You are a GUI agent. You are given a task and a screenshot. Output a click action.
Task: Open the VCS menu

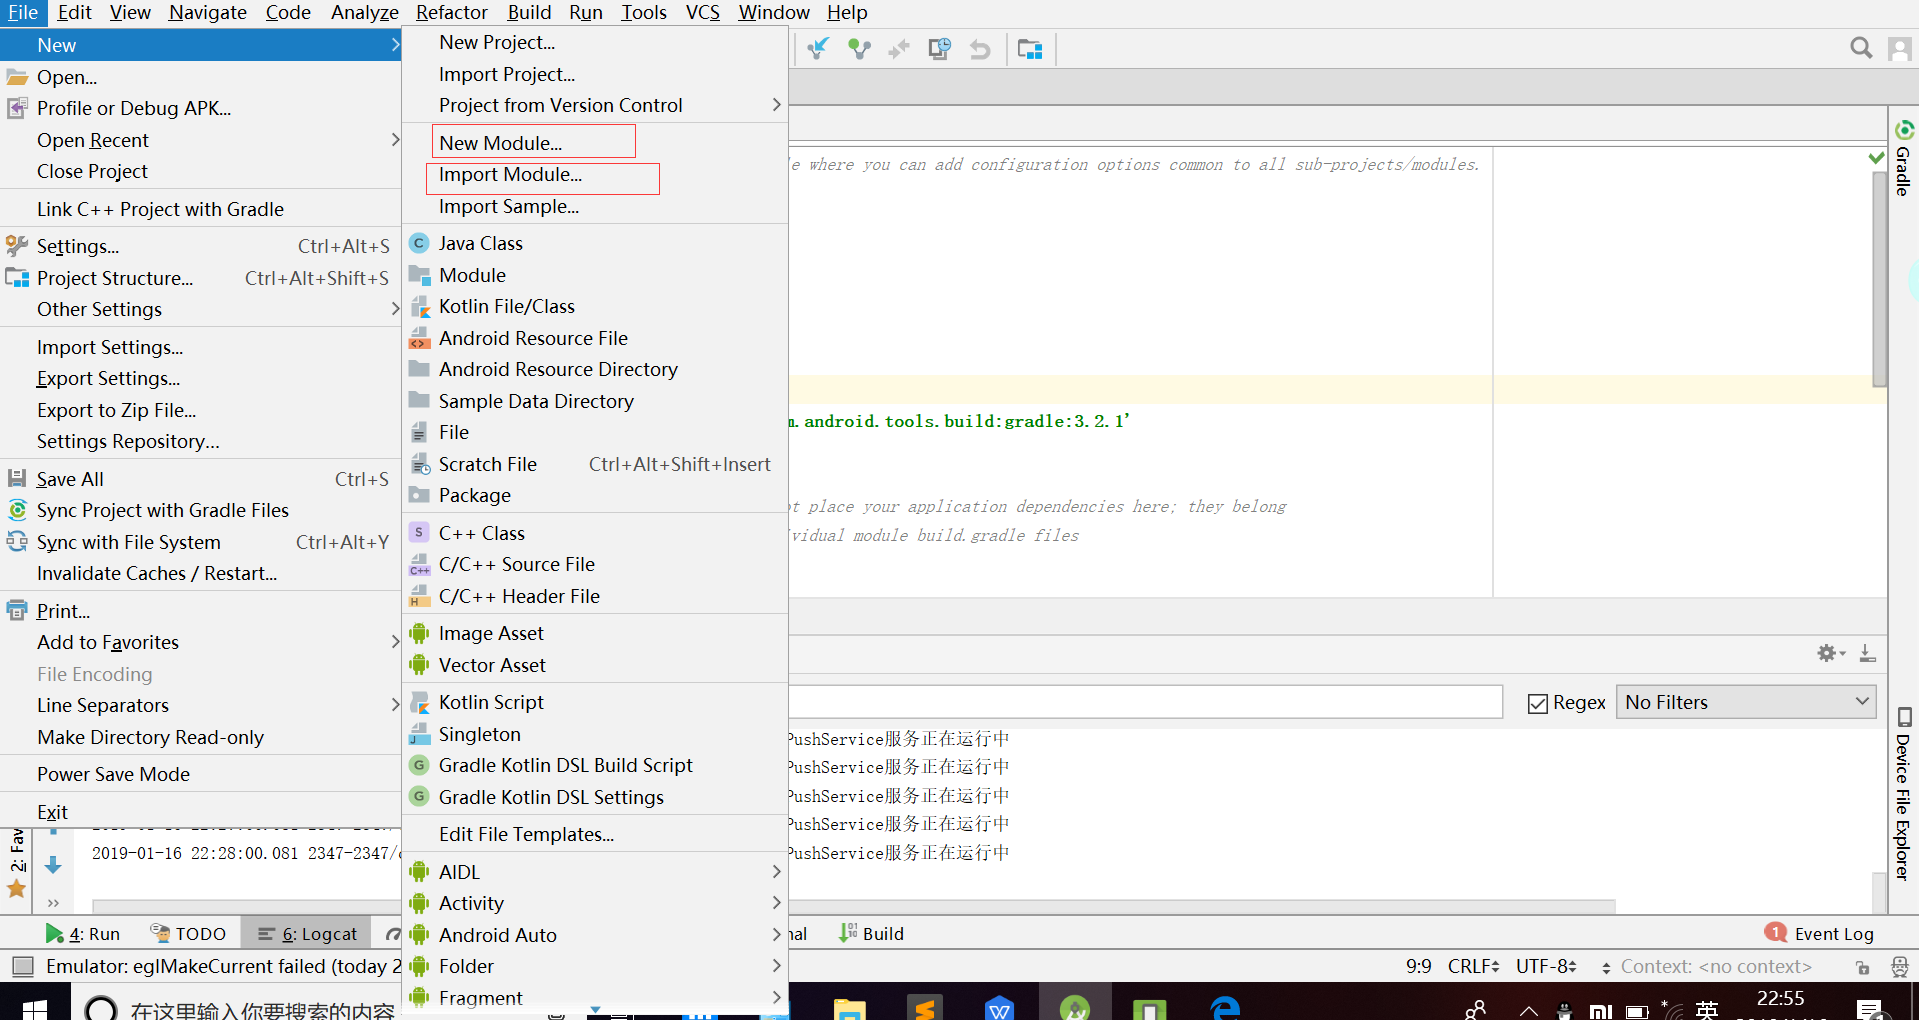click(702, 12)
